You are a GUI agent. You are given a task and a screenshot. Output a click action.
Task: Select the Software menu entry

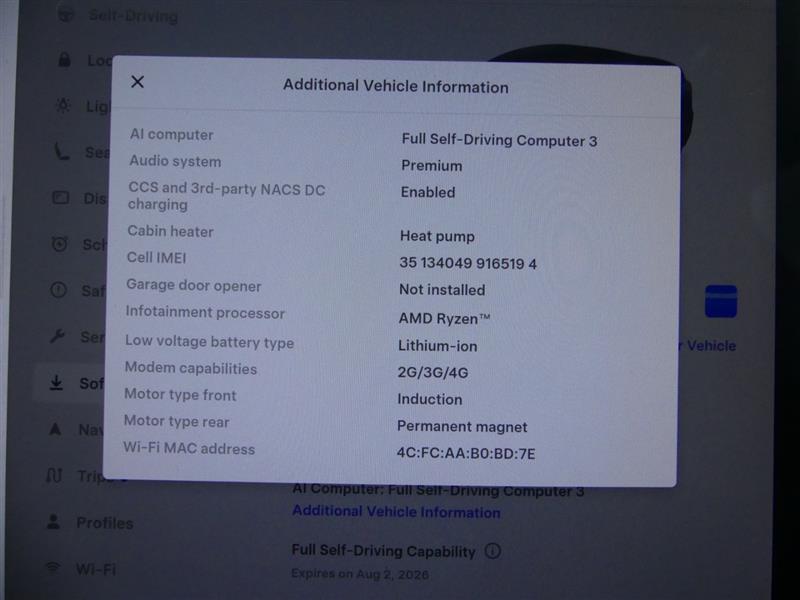(x=92, y=383)
